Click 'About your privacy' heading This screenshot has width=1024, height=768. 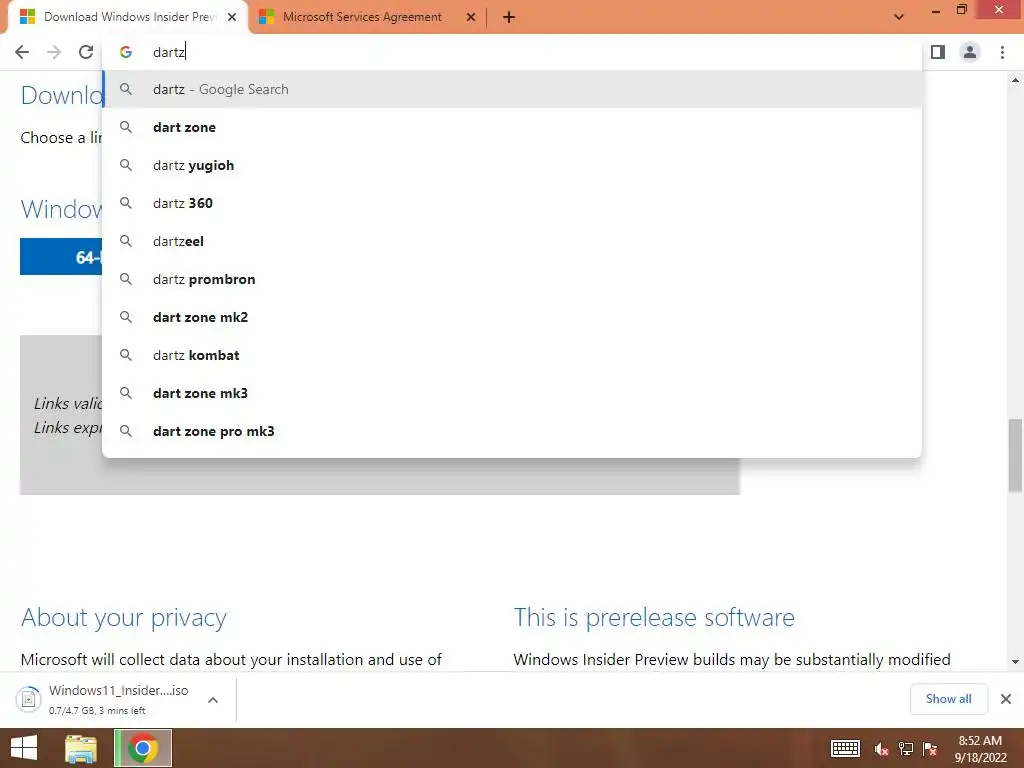coord(123,617)
